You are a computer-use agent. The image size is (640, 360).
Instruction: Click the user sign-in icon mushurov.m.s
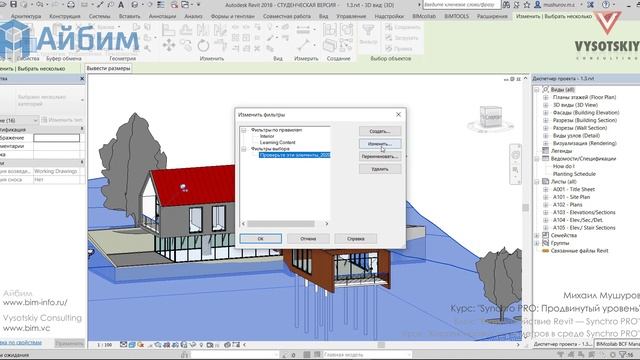point(538,5)
